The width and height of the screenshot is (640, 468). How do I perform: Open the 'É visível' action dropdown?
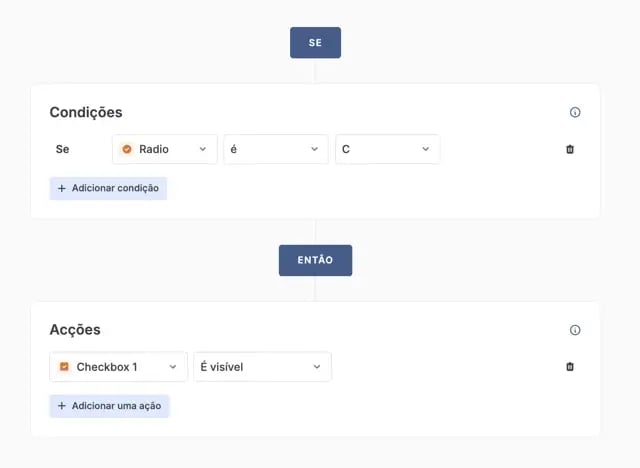click(262, 367)
